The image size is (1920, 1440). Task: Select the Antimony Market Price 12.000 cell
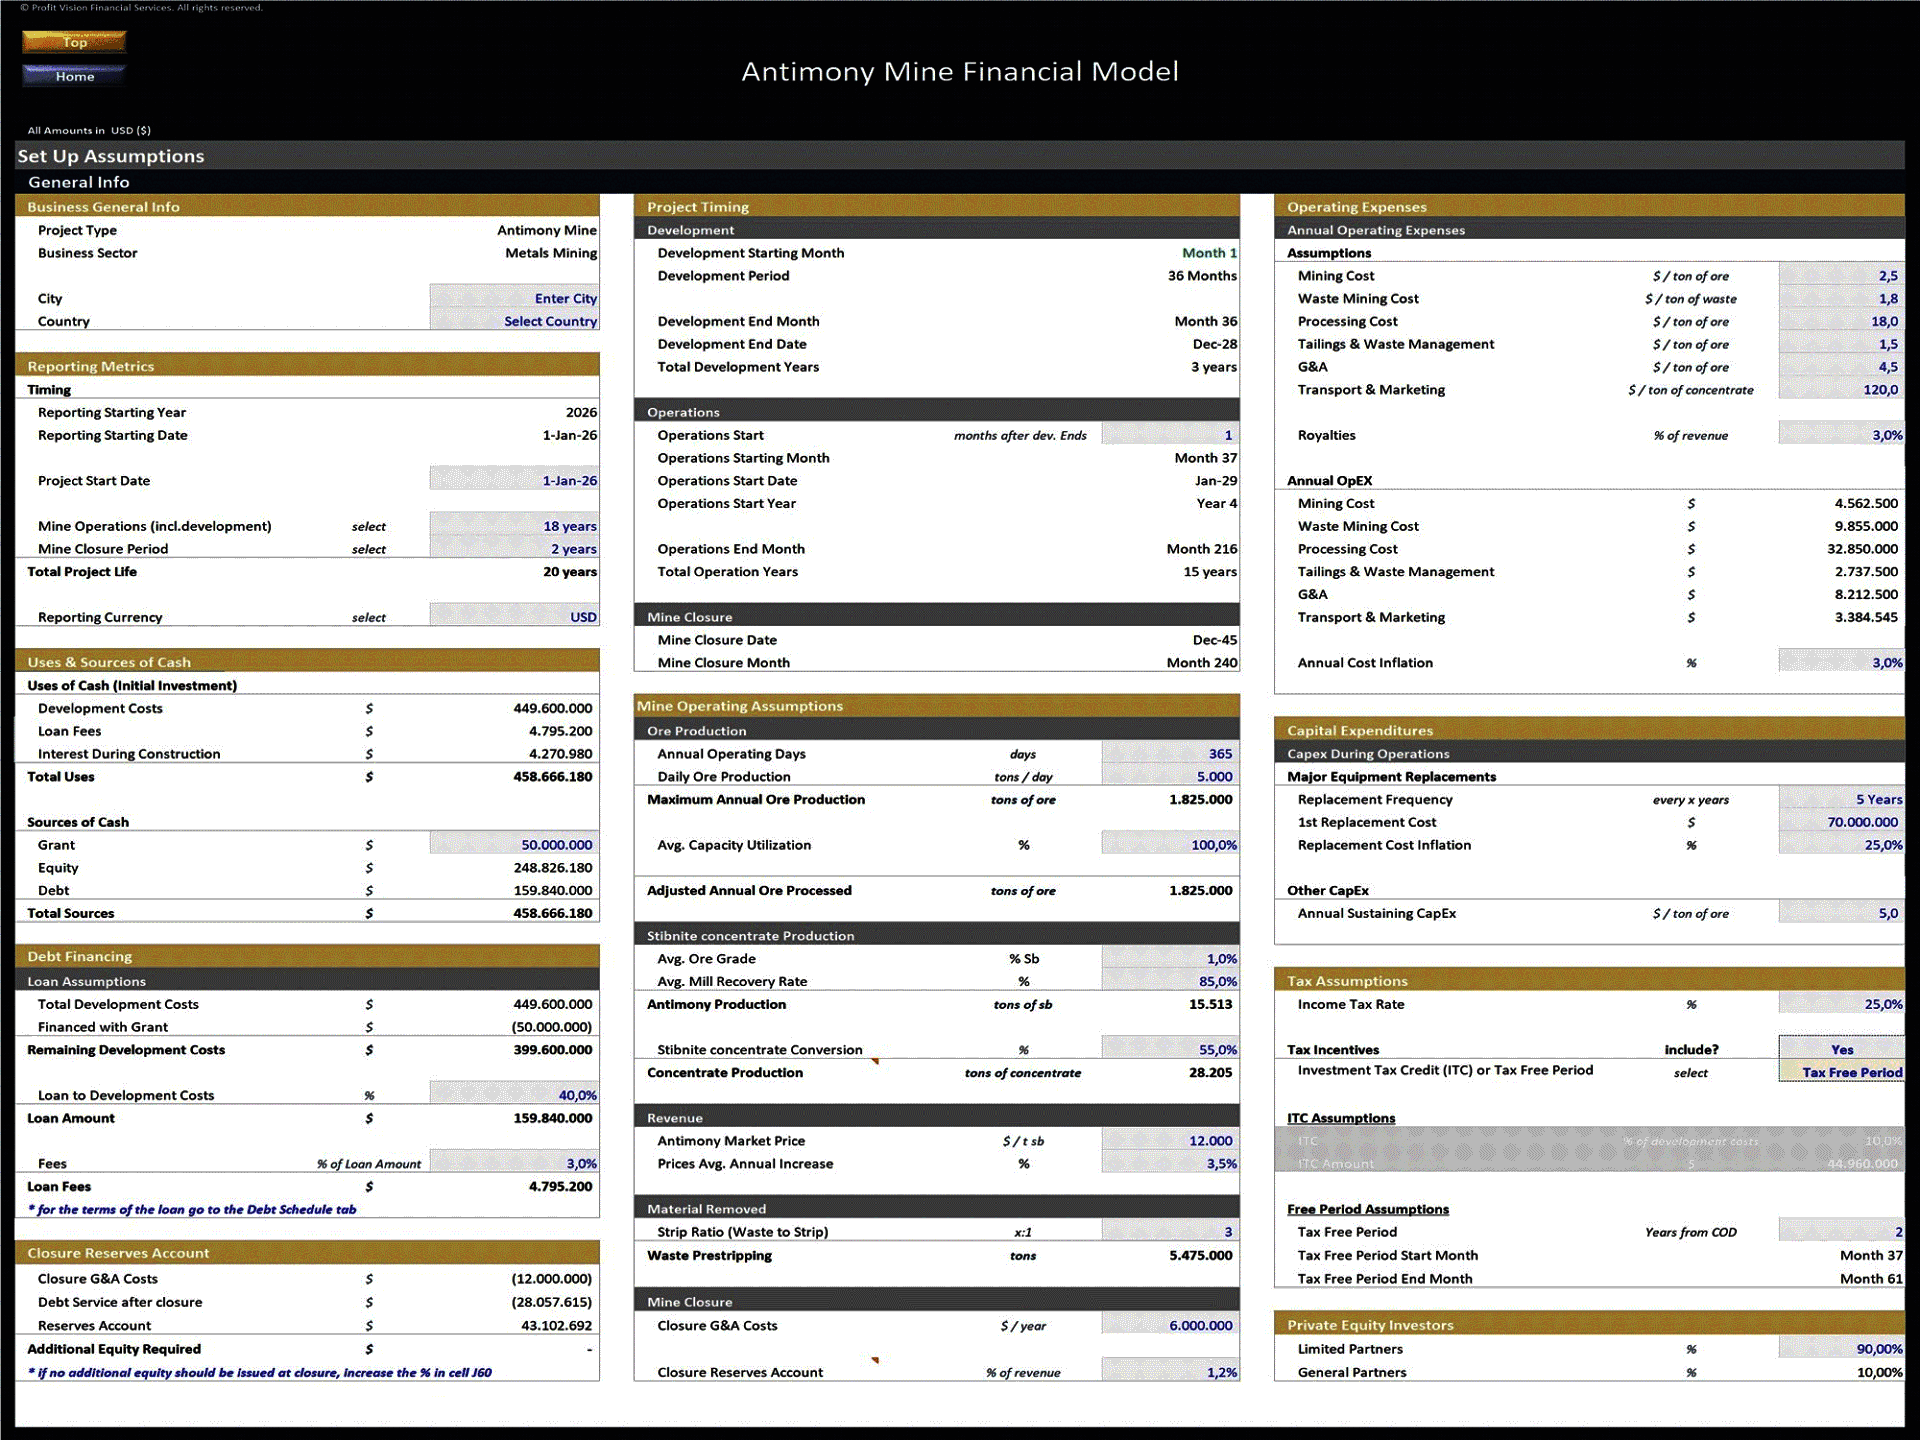pyautogui.click(x=1170, y=1140)
